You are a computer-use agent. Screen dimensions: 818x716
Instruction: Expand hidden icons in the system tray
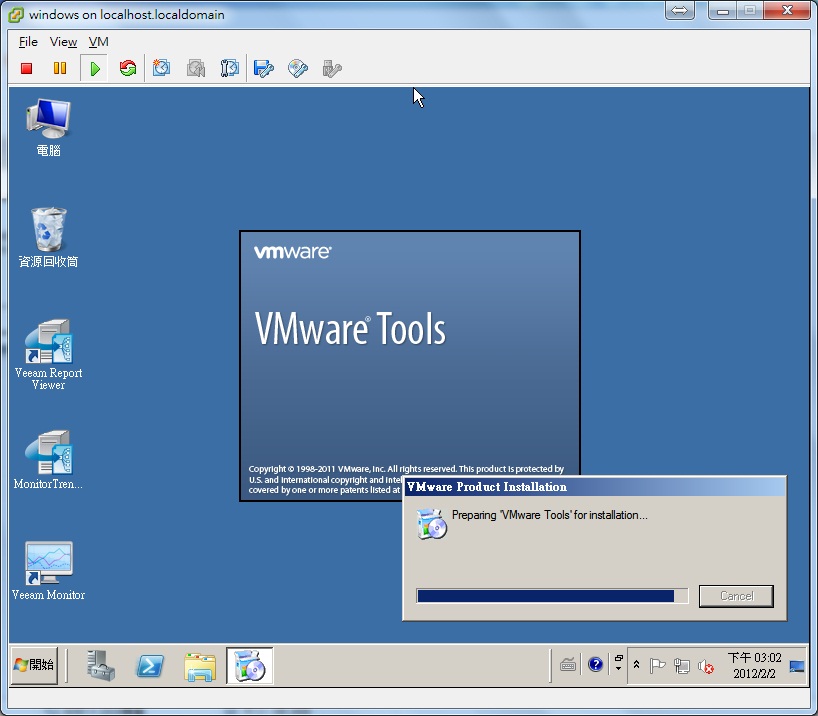[x=636, y=663]
